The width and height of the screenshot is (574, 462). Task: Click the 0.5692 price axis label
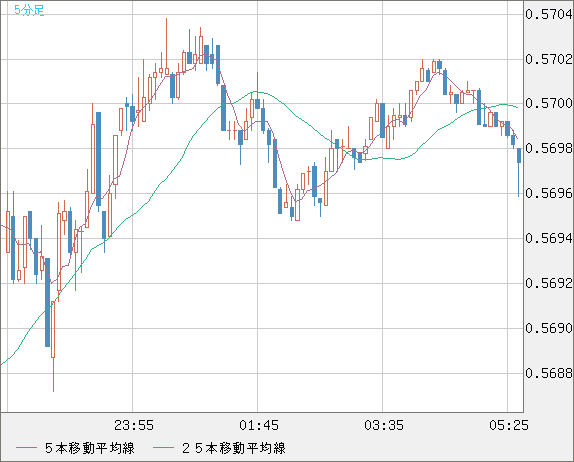(x=549, y=283)
